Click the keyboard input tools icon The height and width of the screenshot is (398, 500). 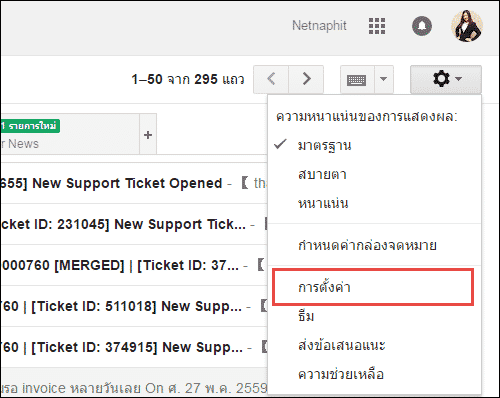pyautogui.click(x=357, y=79)
